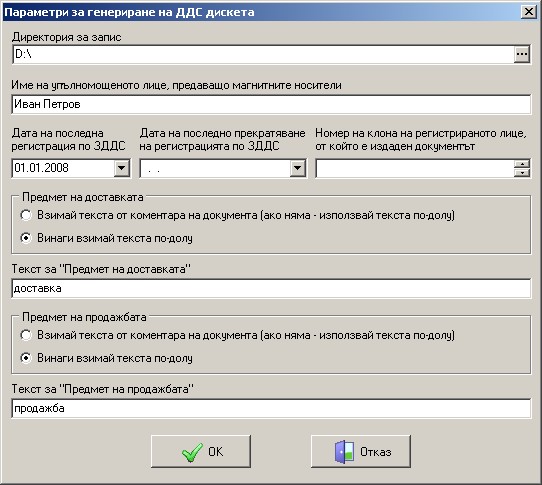This screenshot has height=485, width=542.
Task: Click the green checkmark OK button
Action: tap(201, 451)
